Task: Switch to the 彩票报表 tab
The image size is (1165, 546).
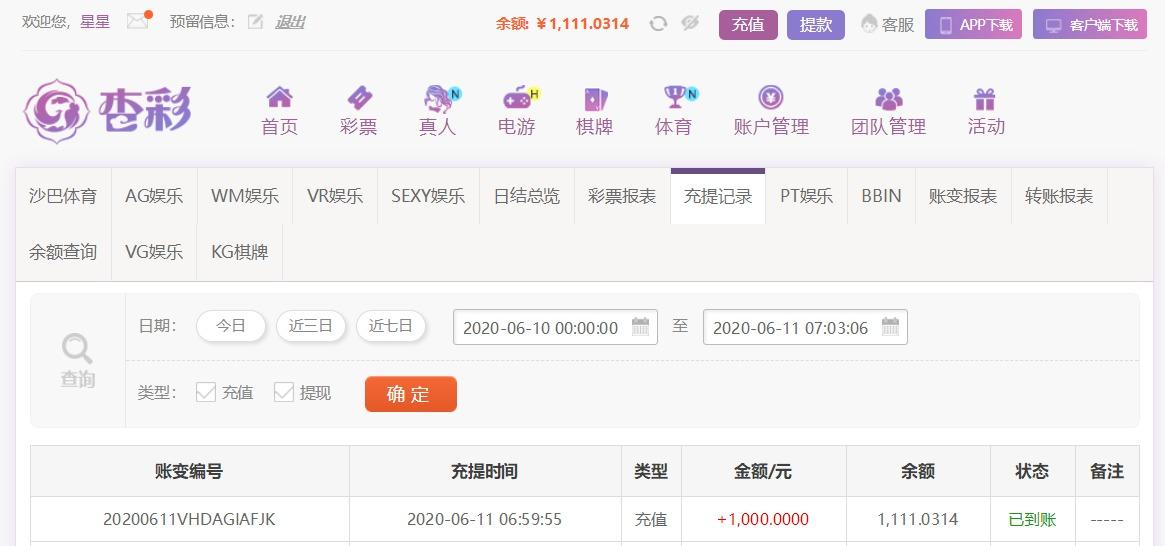Action: point(622,196)
